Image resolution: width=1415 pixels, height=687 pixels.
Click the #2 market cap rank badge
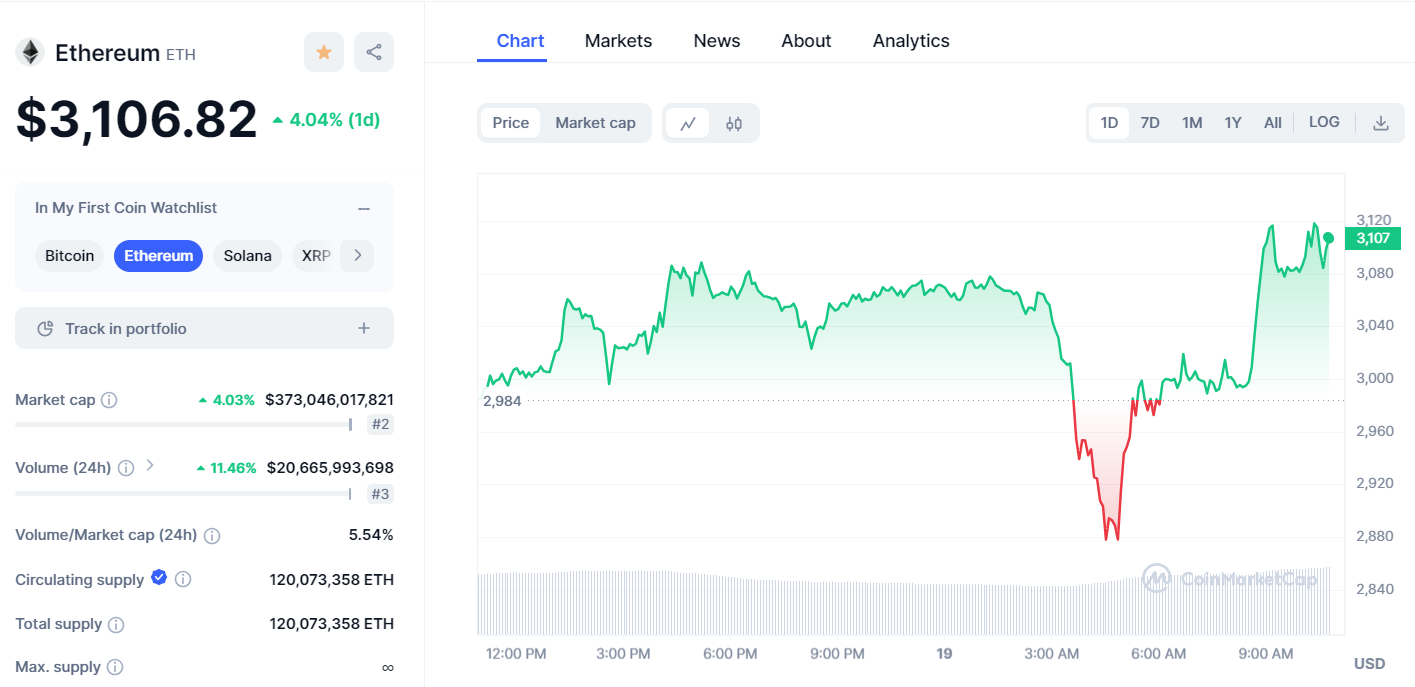[x=380, y=424]
